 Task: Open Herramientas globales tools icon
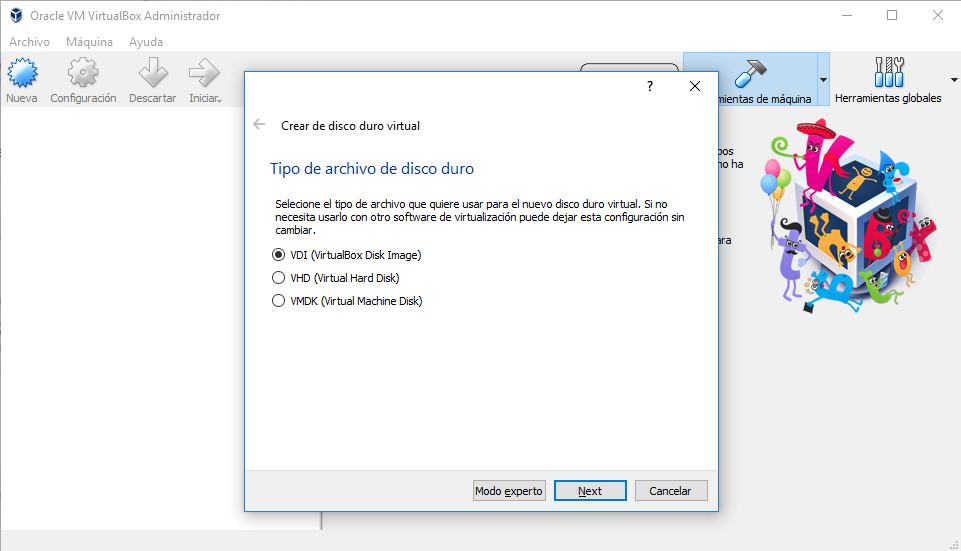coord(888,73)
